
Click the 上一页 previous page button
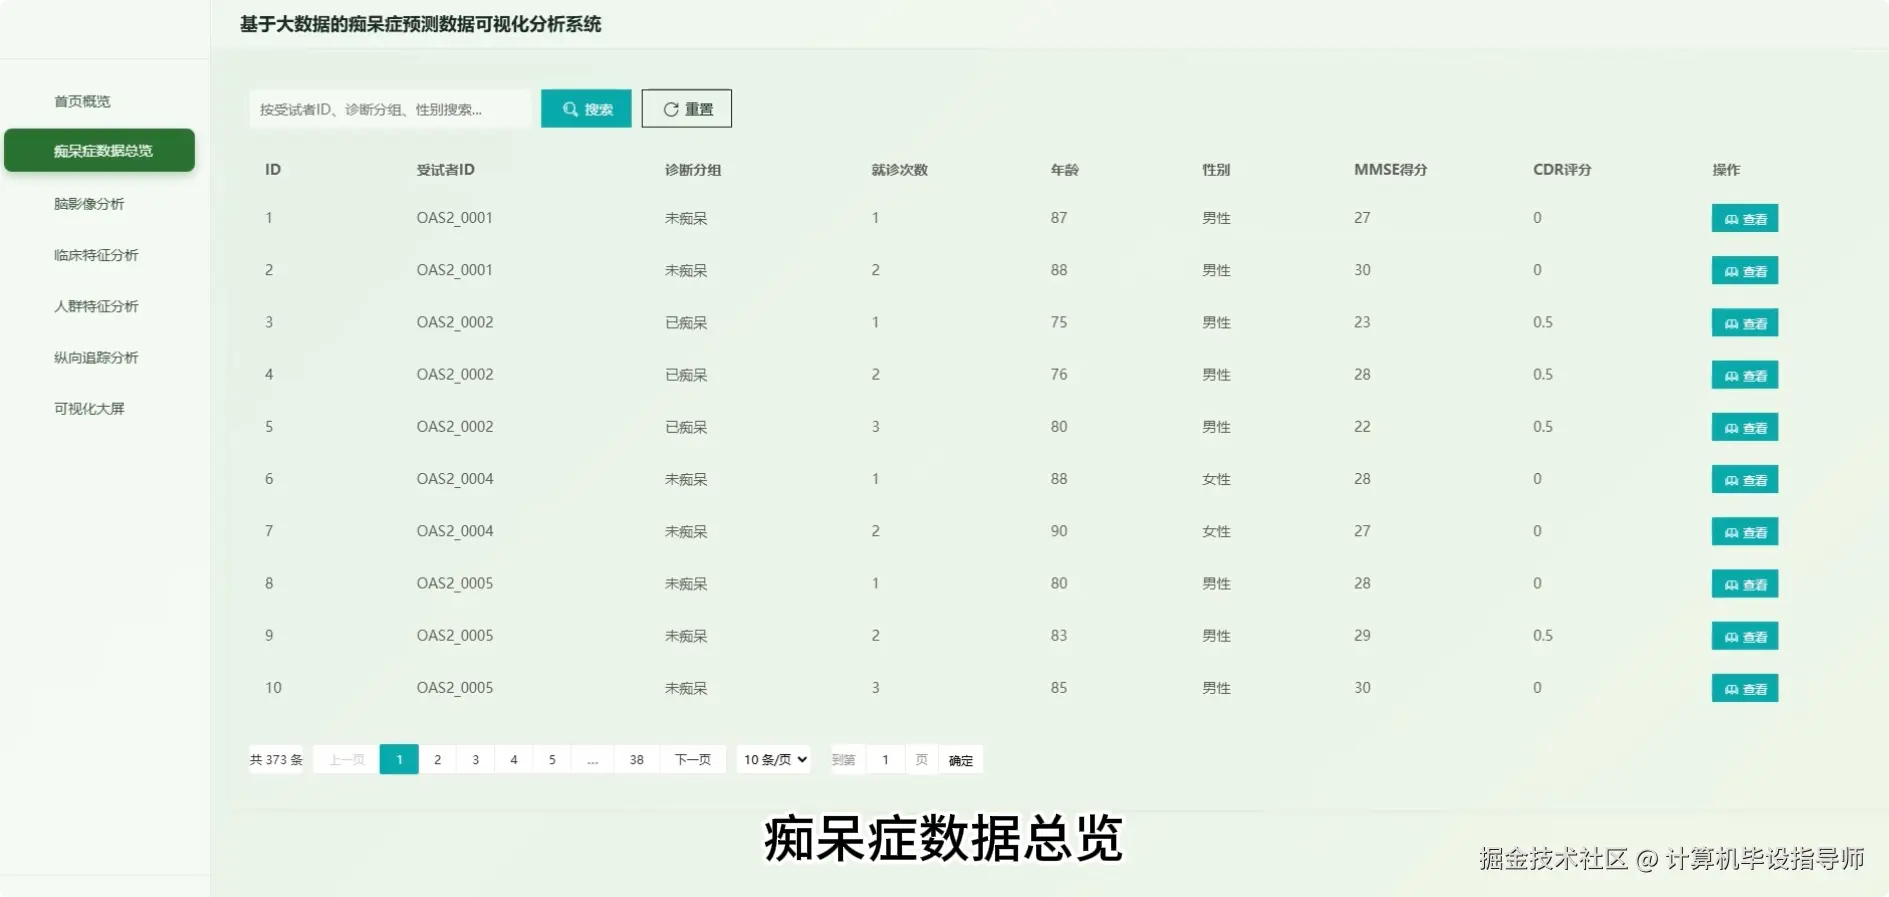coord(347,760)
